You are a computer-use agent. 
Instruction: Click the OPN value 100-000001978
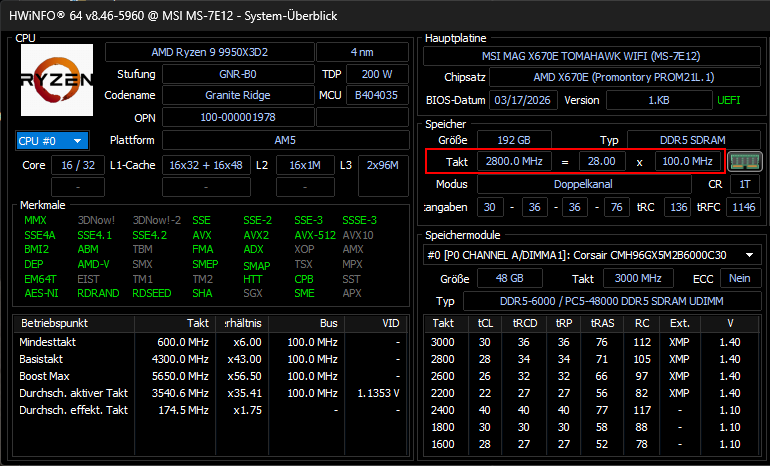coord(238,117)
